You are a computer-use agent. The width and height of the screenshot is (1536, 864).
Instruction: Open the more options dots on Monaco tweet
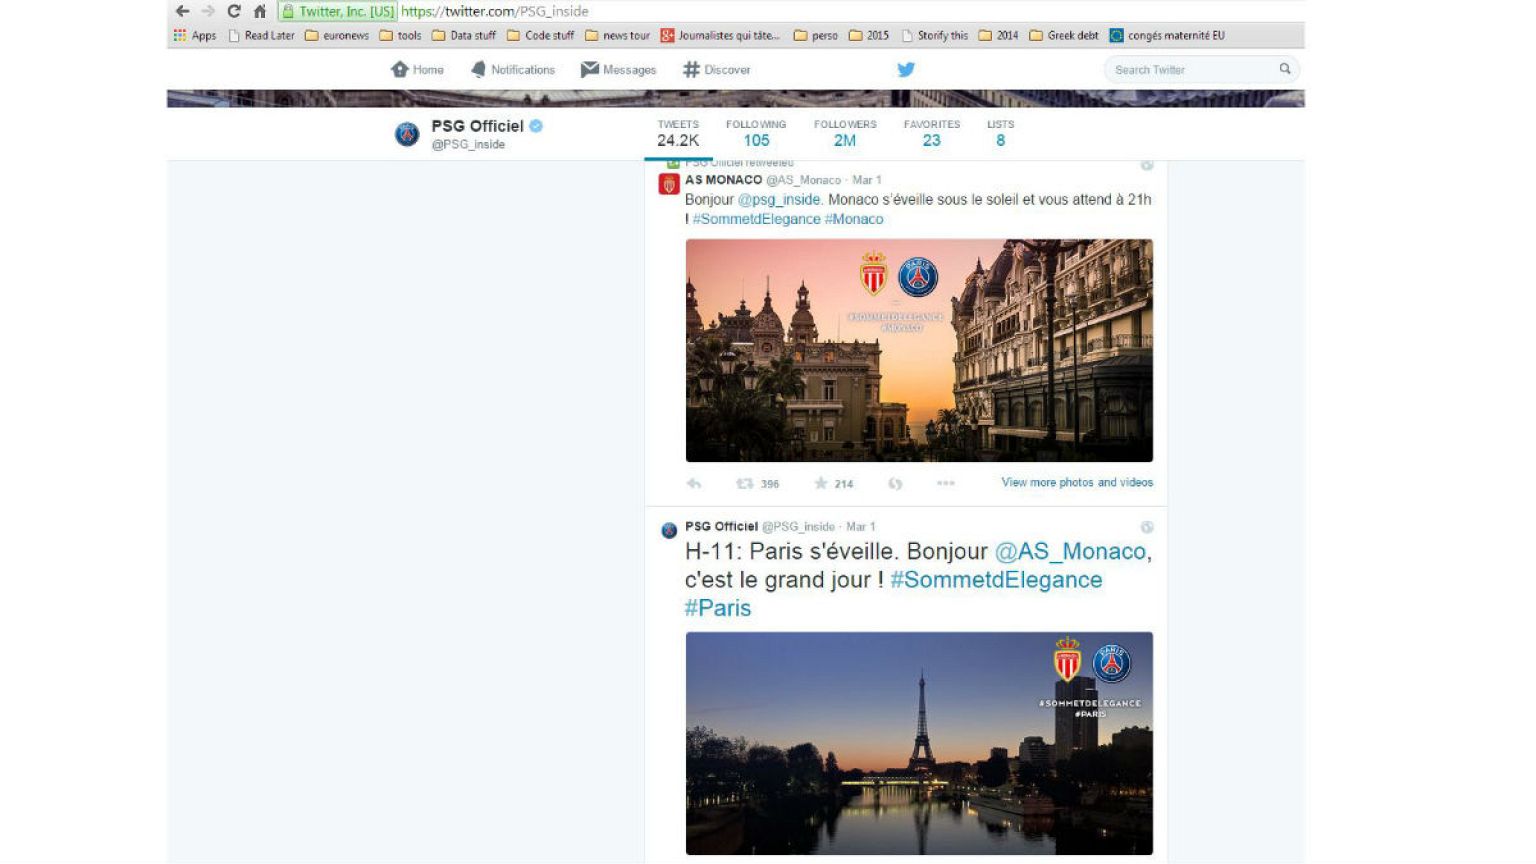946,483
